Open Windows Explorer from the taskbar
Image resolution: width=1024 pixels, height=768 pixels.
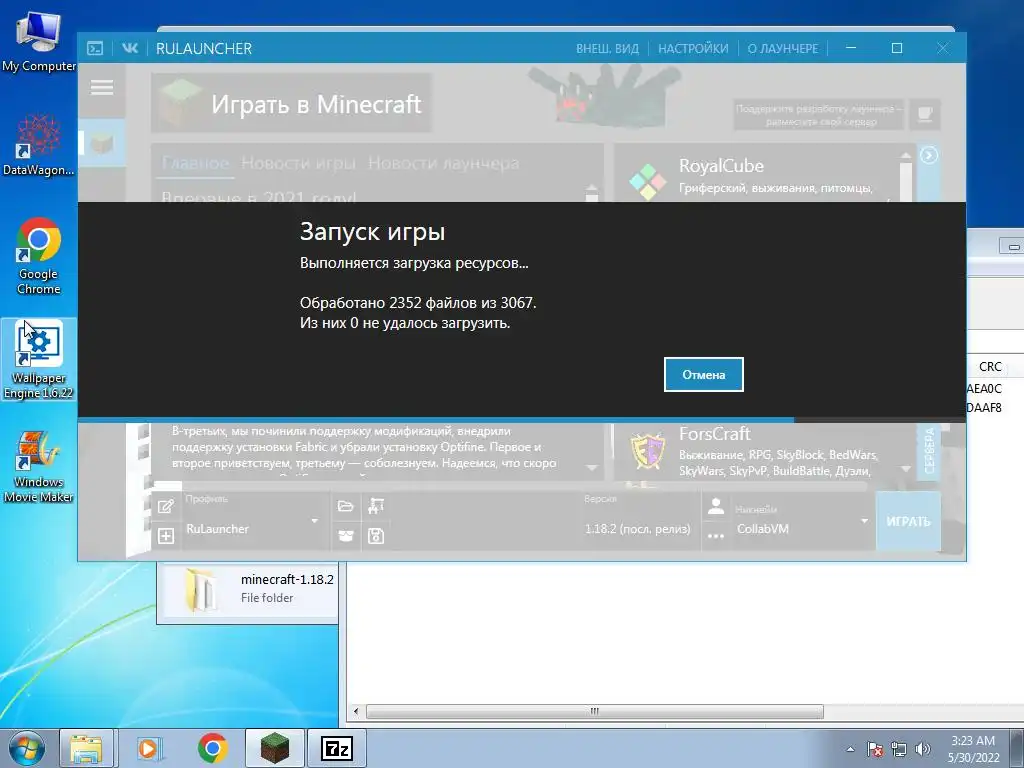coord(86,748)
